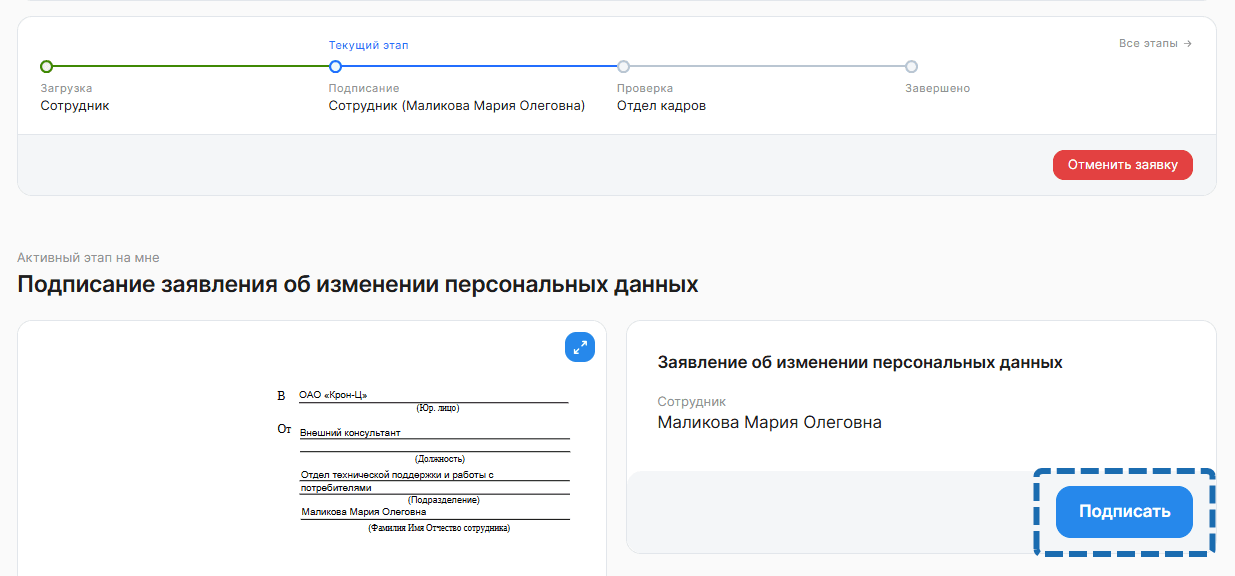Select the Завершено stage marker
The height and width of the screenshot is (576, 1235).
(911, 67)
